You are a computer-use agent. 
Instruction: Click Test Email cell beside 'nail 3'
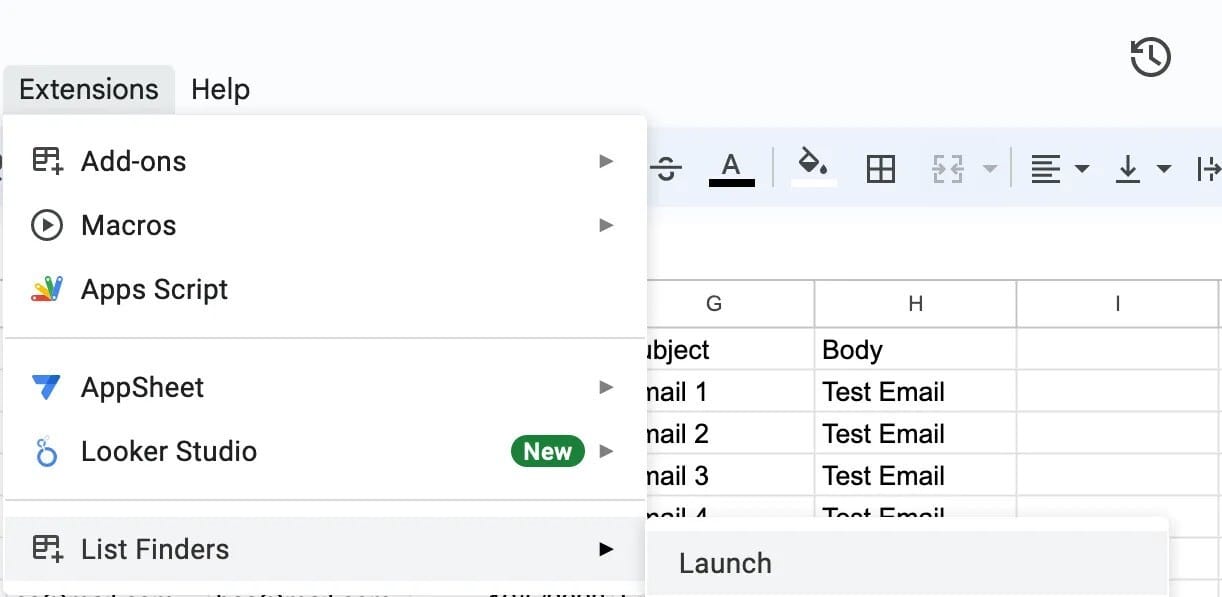pos(915,475)
